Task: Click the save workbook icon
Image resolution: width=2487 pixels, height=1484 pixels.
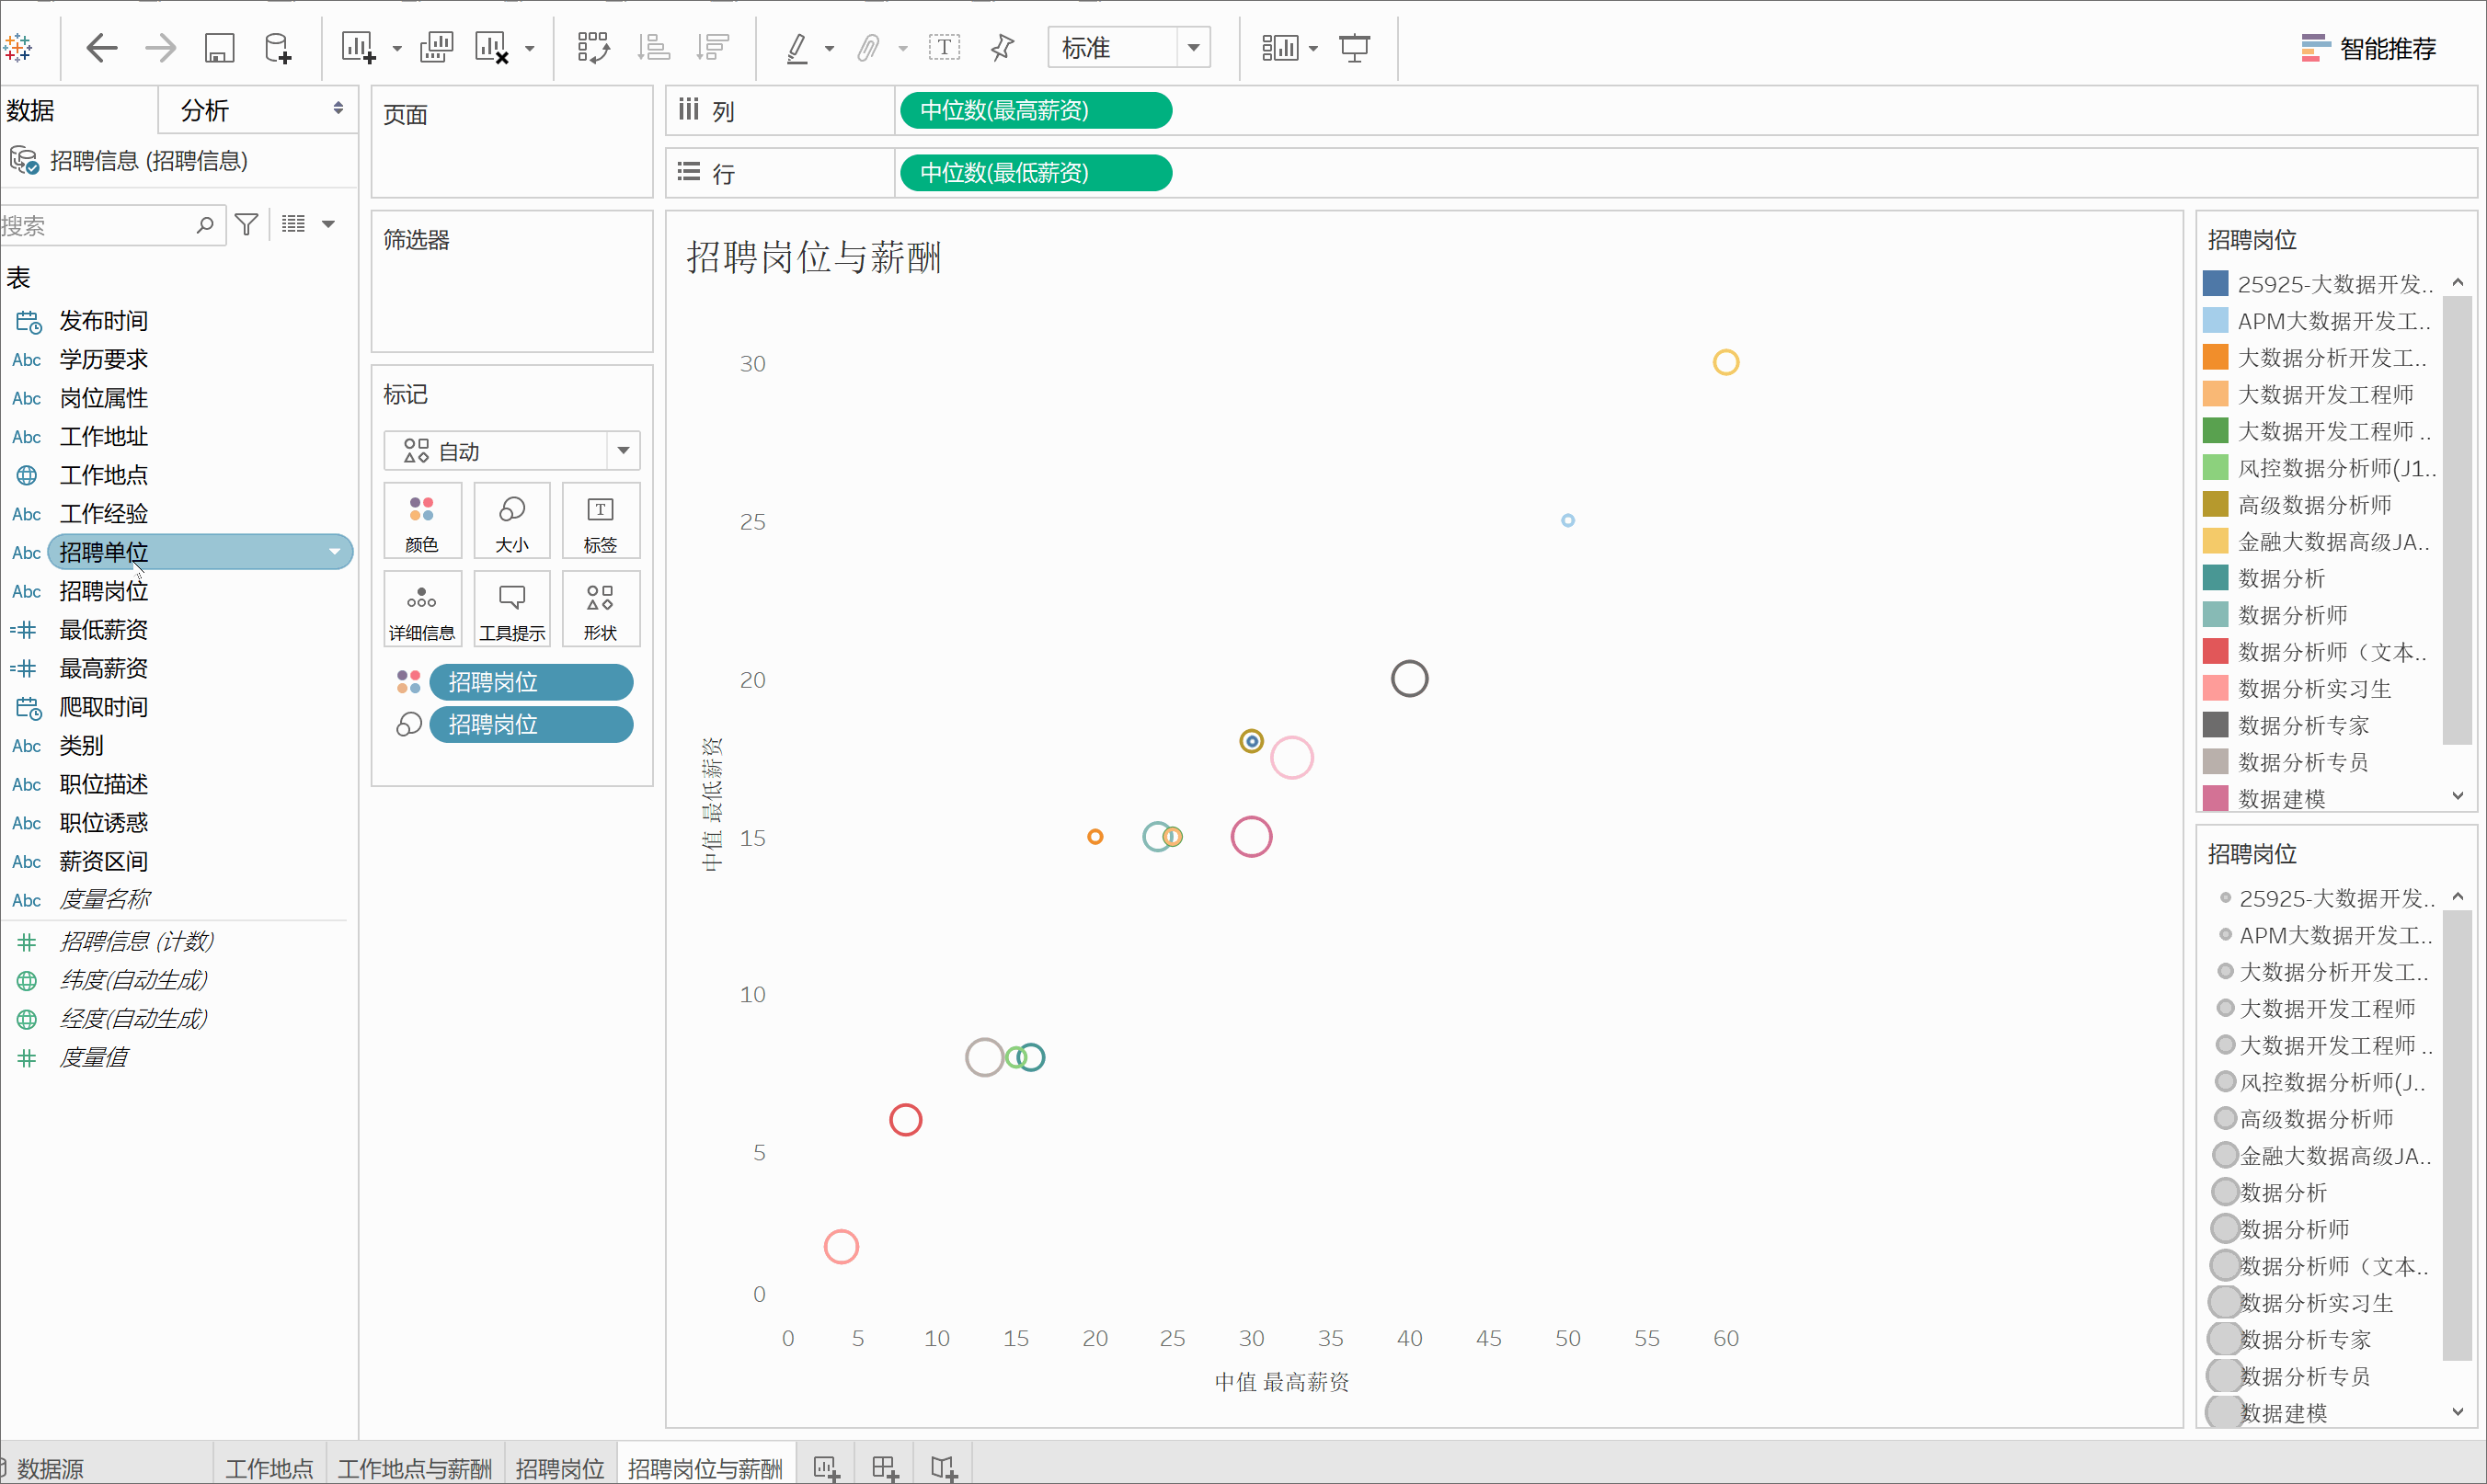Action: tap(219, 47)
